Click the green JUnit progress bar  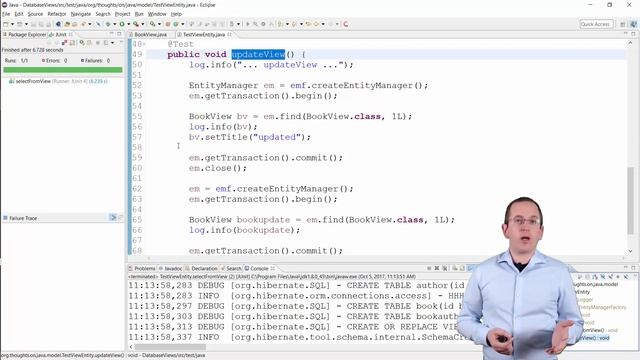coord(63,70)
